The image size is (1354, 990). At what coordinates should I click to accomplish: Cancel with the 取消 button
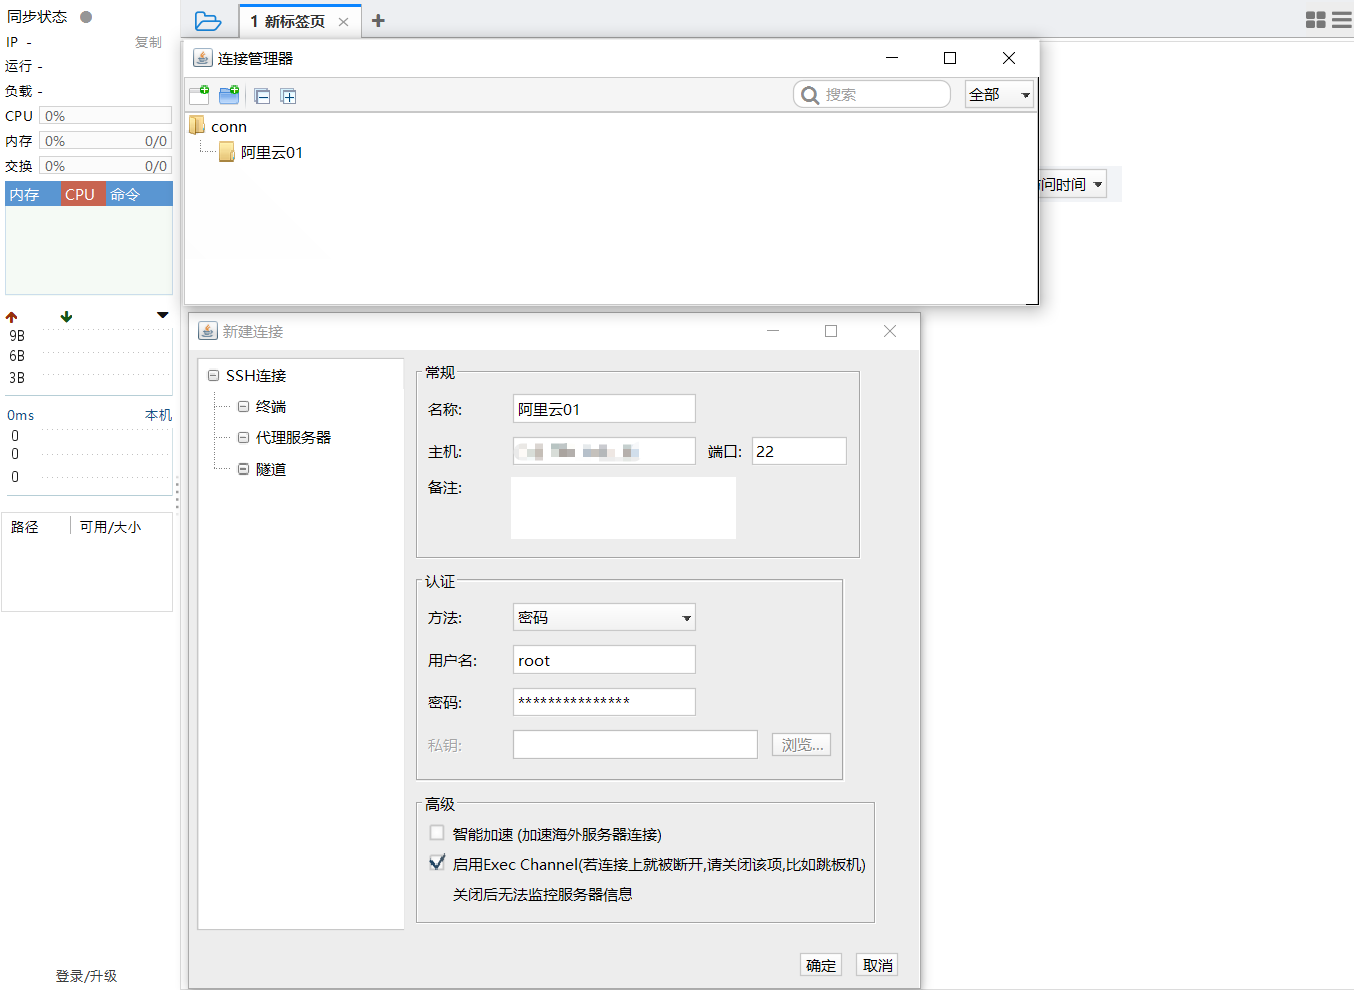tap(878, 965)
